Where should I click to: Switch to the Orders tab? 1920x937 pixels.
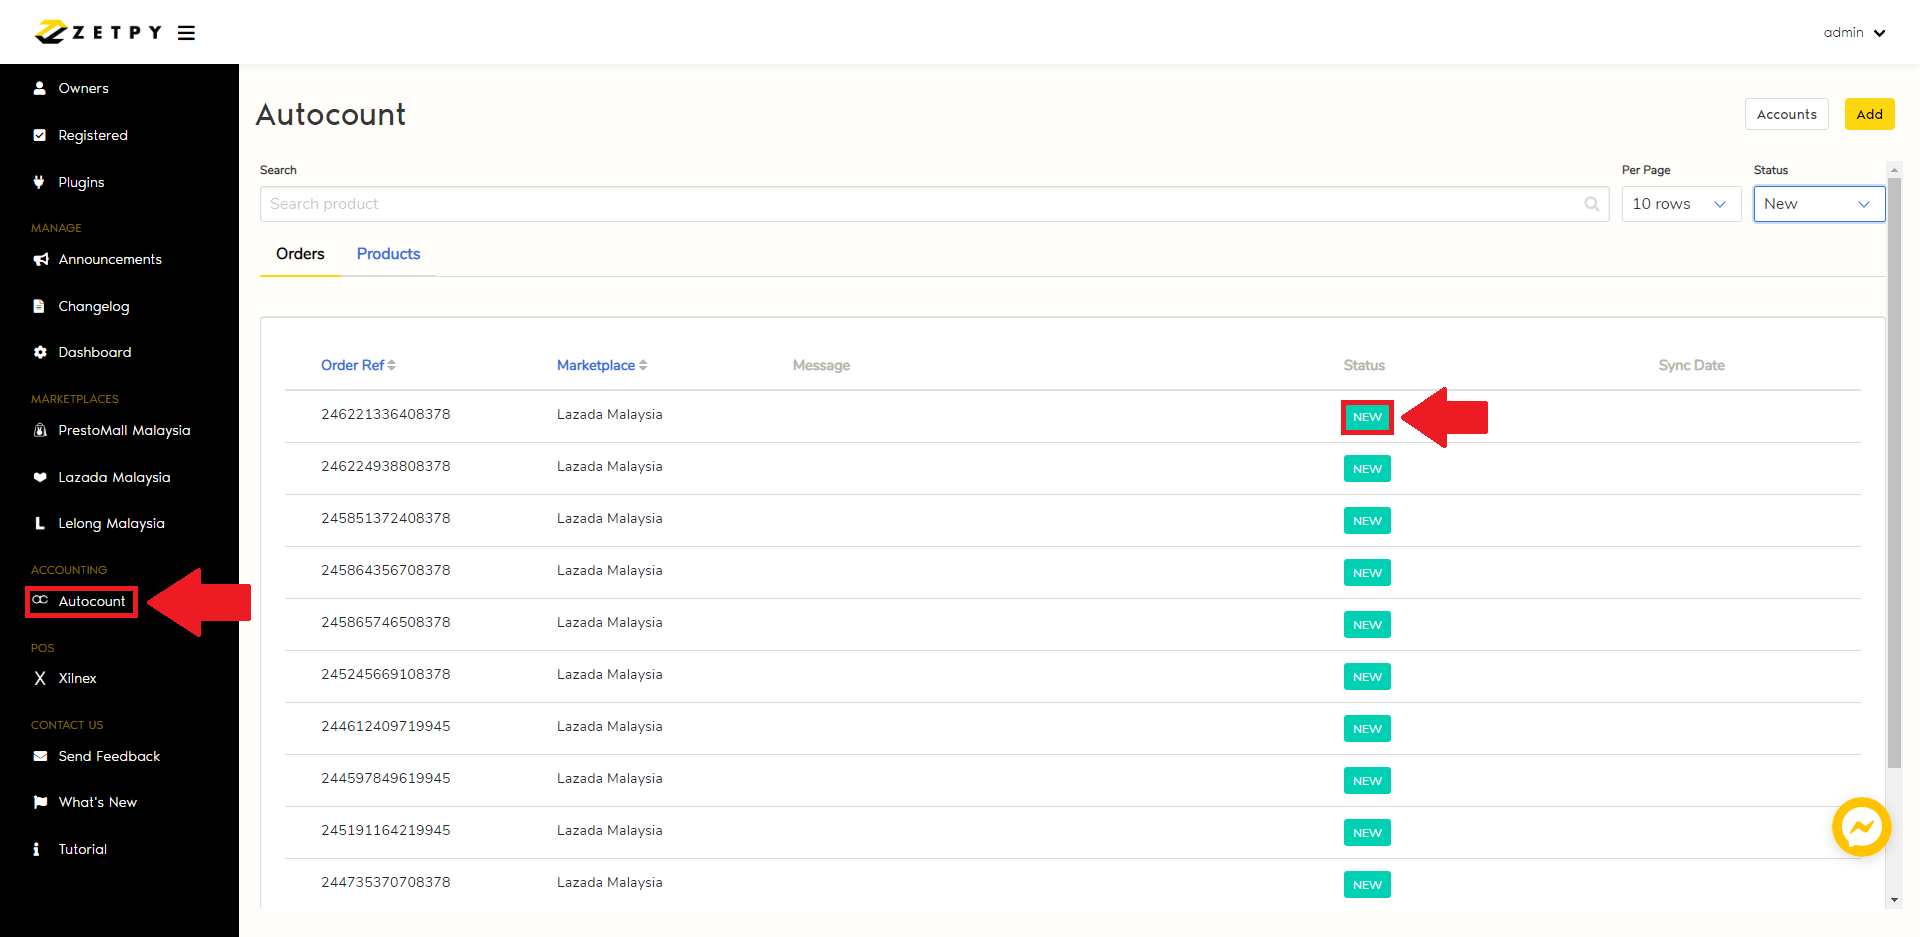[300, 254]
